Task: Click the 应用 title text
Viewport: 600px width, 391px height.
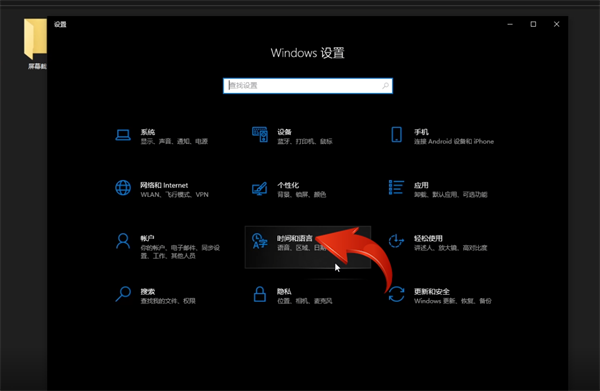Action: (421, 185)
